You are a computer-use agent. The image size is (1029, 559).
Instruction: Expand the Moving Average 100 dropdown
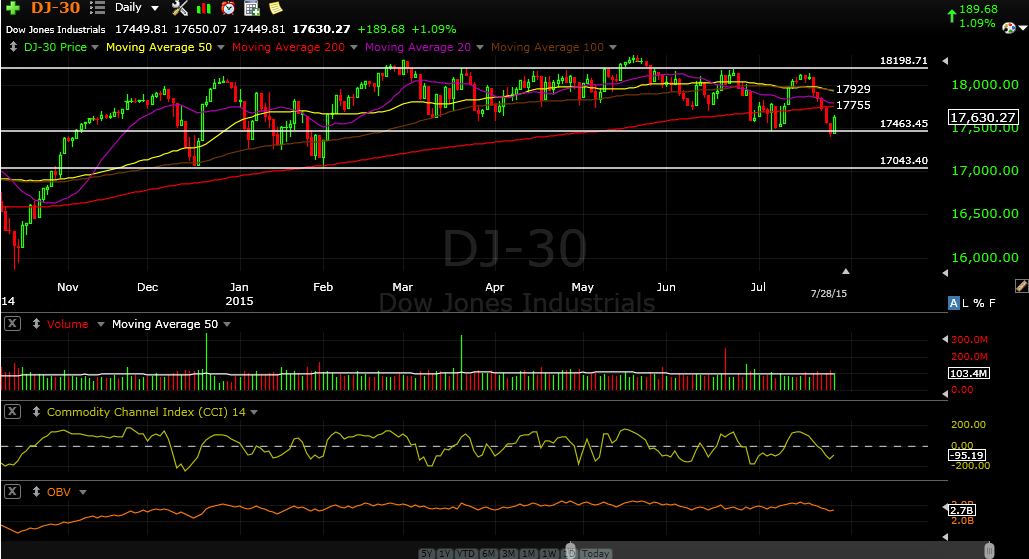click(613, 47)
